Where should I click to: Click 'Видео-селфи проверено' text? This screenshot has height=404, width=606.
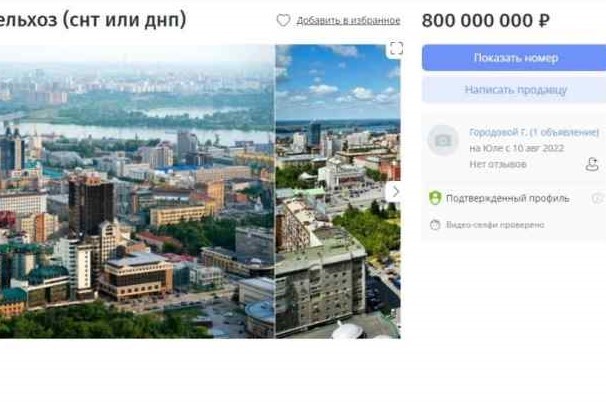(495, 225)
